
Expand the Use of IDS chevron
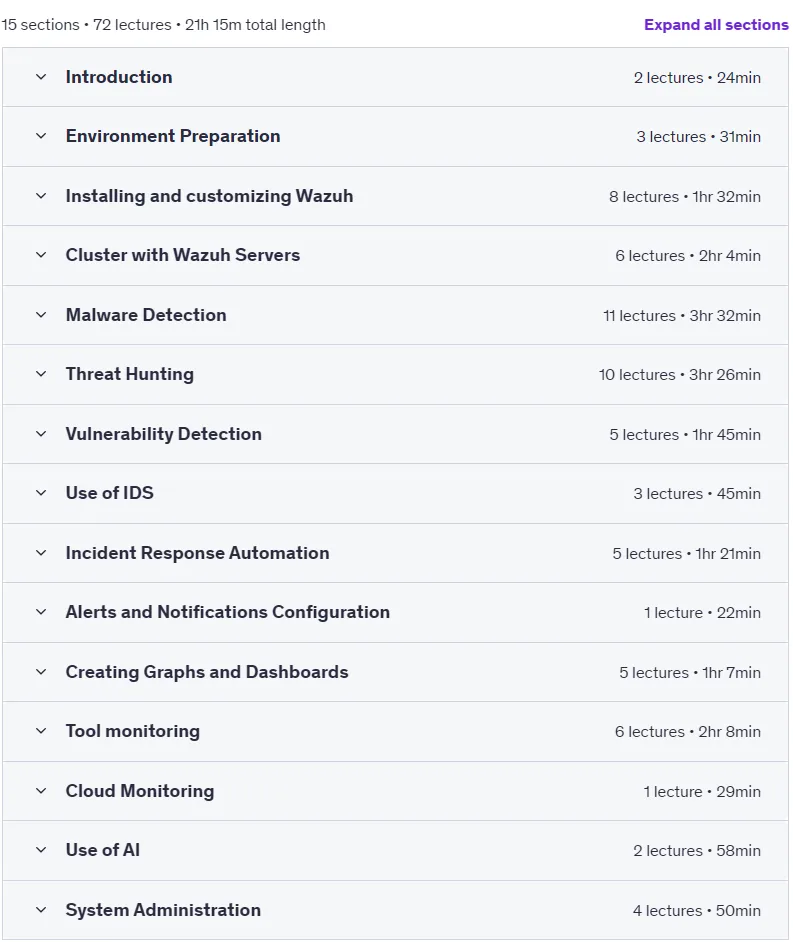41,493
